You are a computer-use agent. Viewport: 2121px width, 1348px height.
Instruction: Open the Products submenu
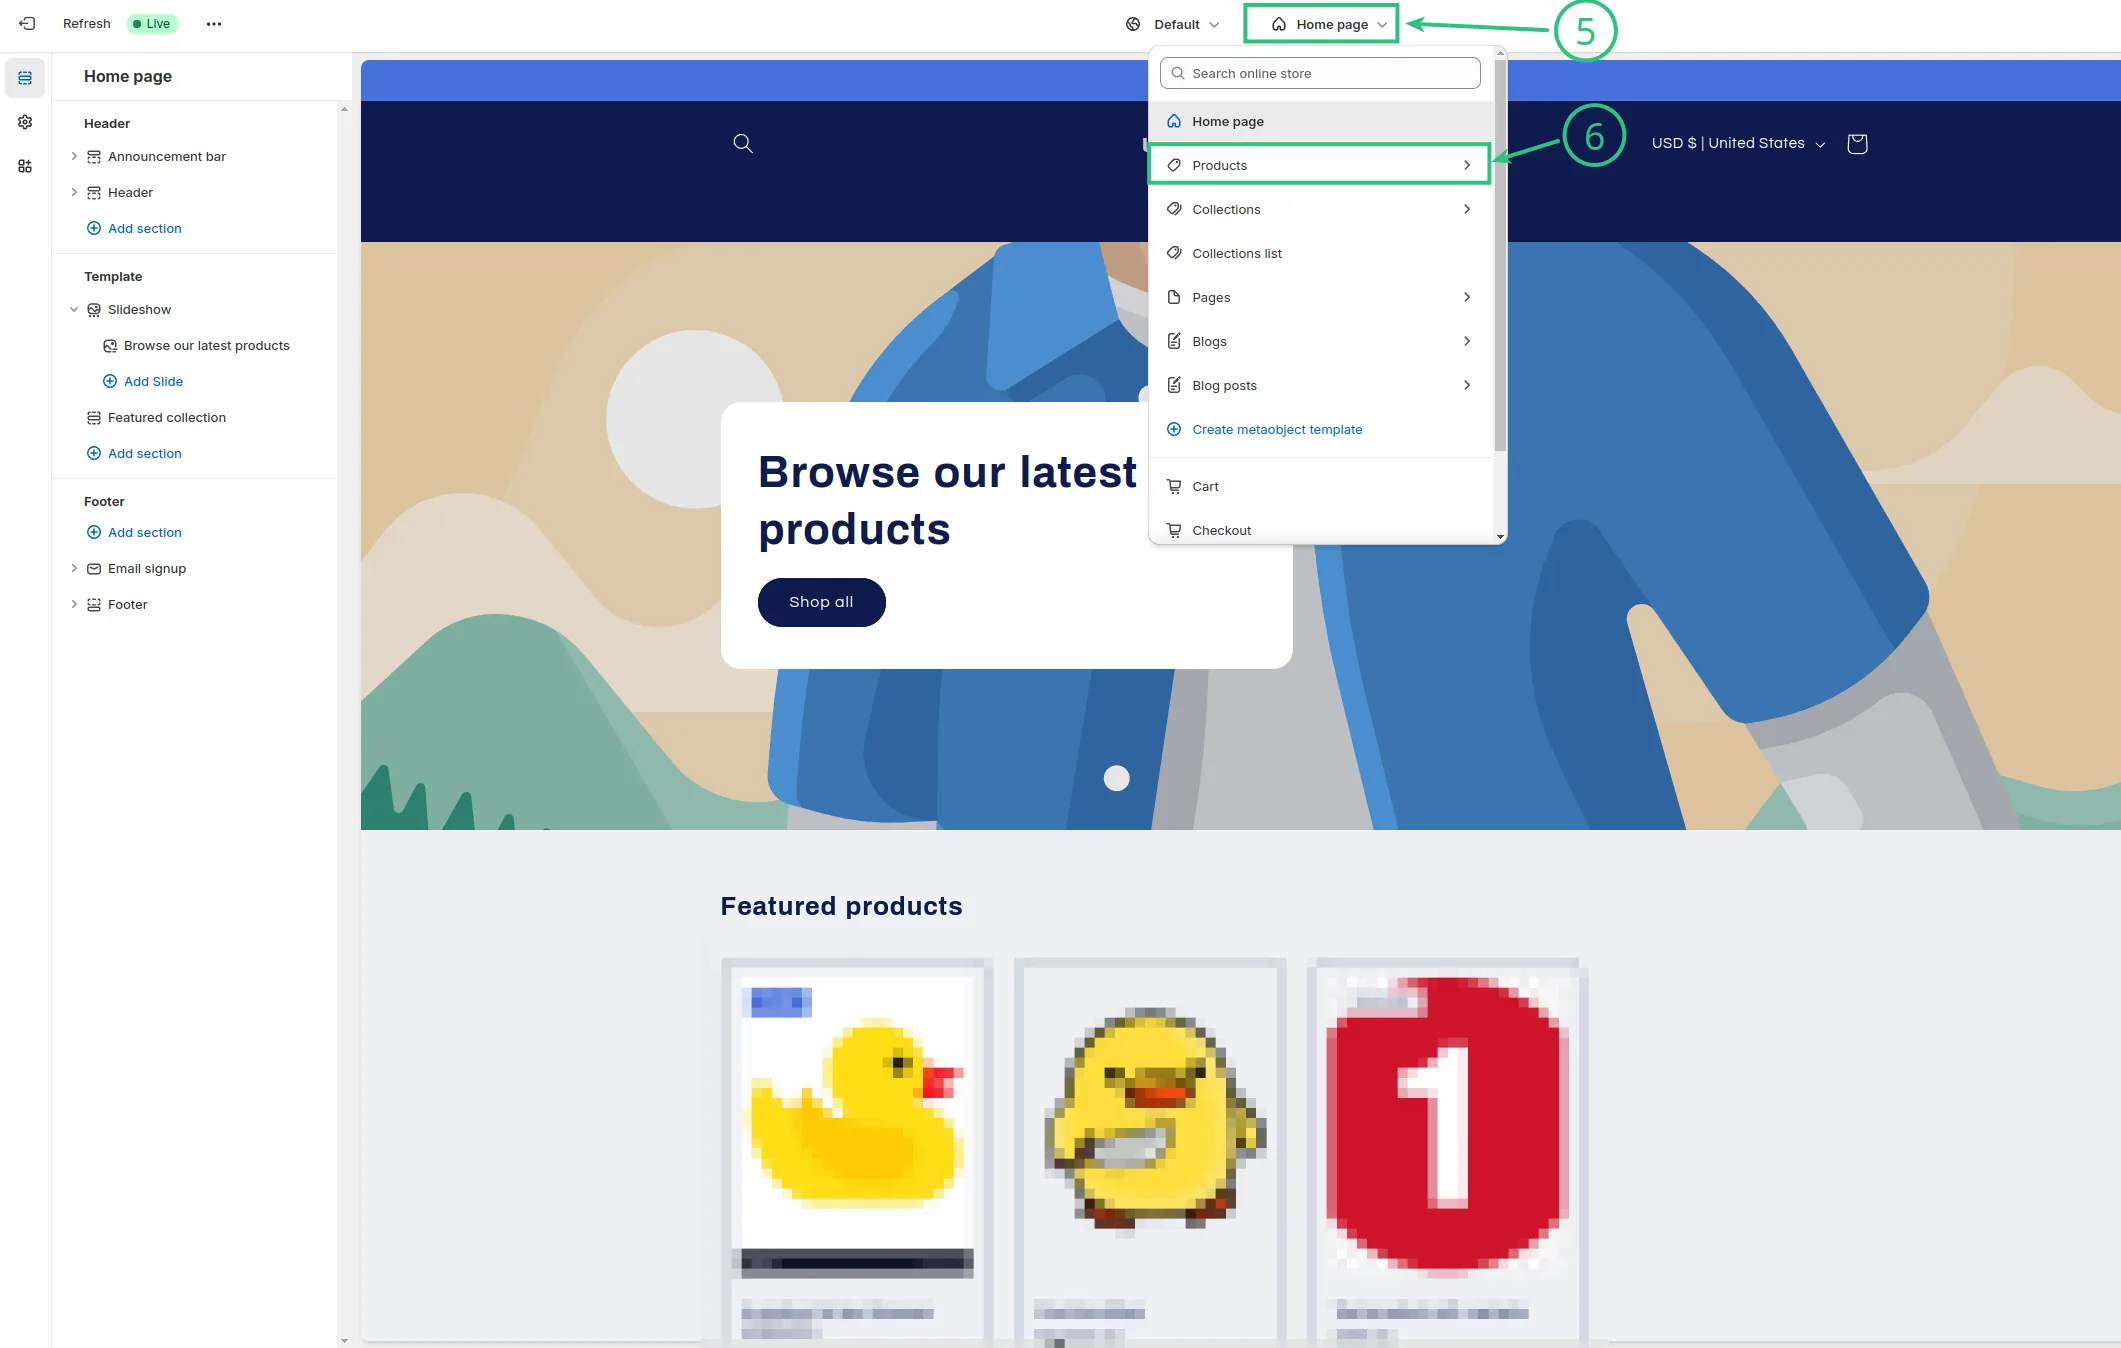[x=1320, y=165]
